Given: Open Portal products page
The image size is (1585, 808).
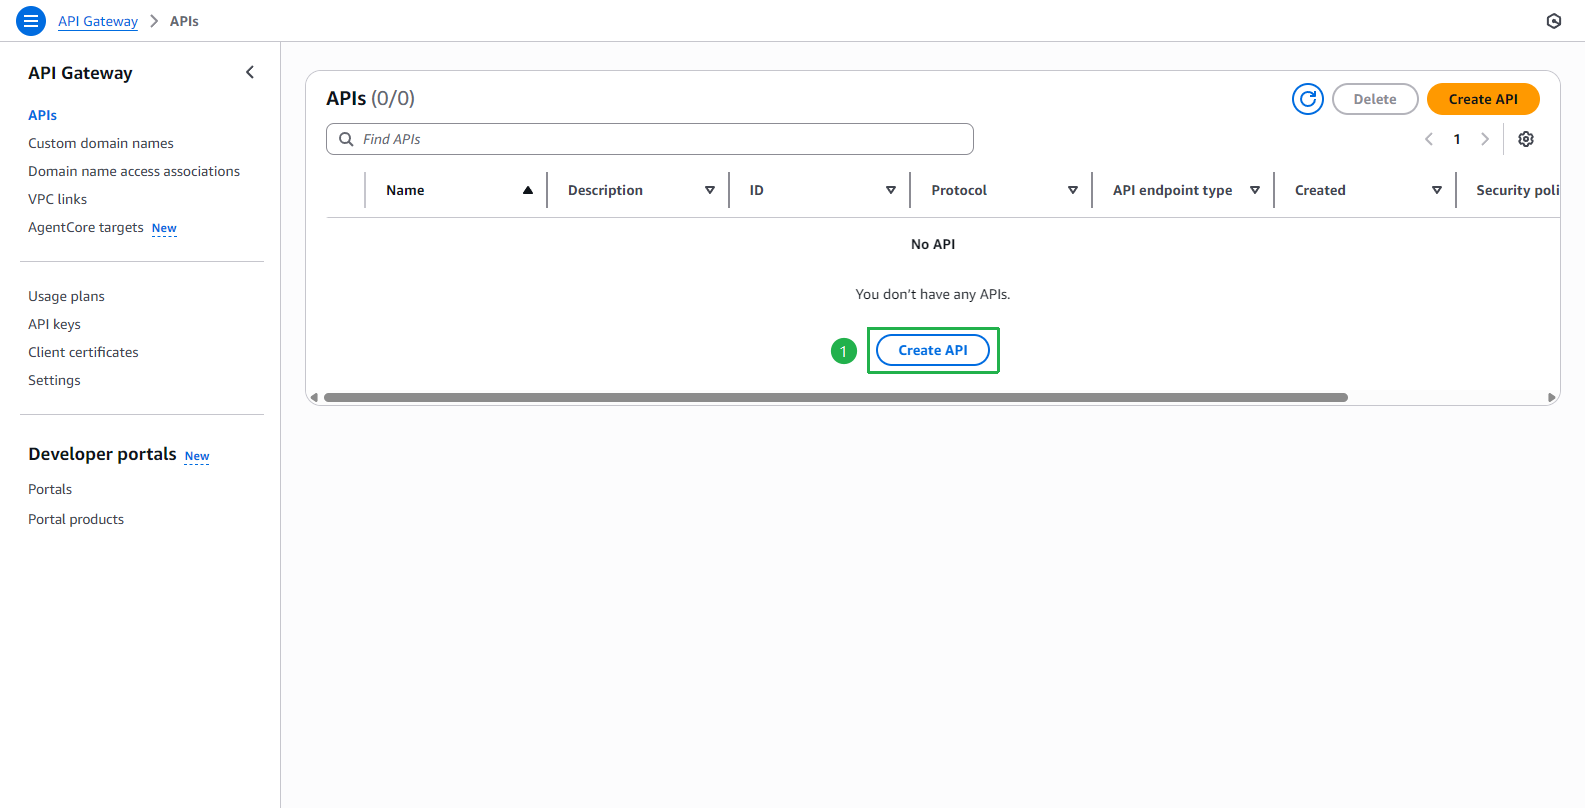Looking at the screenshot, I should 76,519.
